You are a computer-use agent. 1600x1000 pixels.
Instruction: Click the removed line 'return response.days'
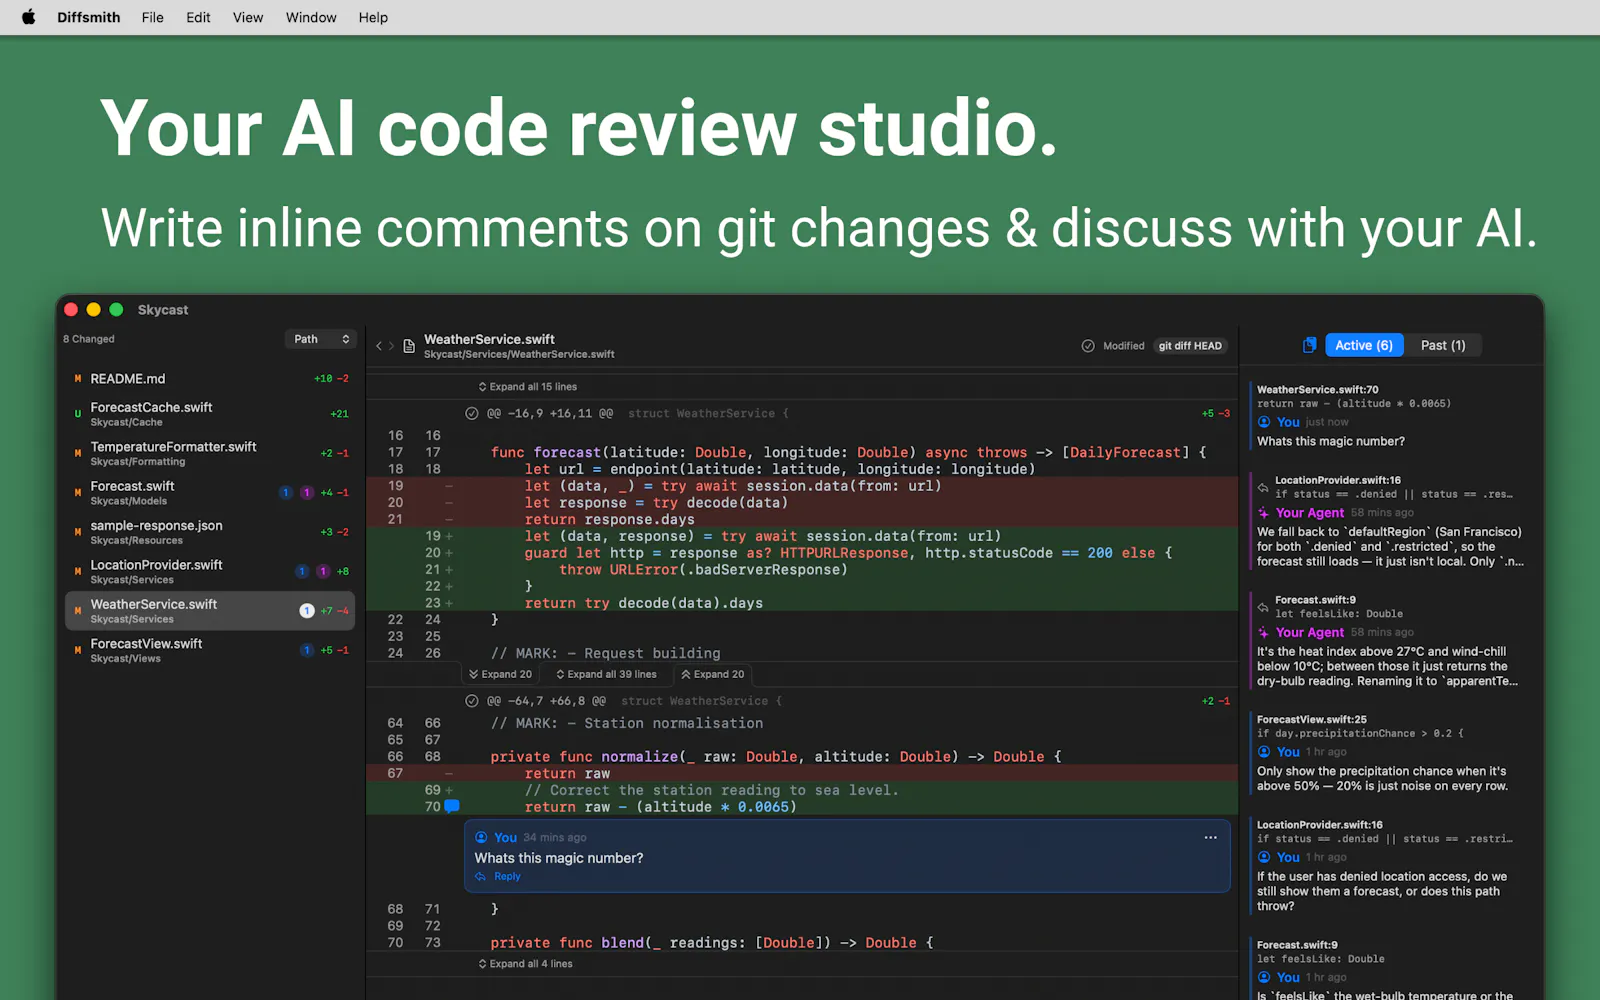[x=609, y=520]
